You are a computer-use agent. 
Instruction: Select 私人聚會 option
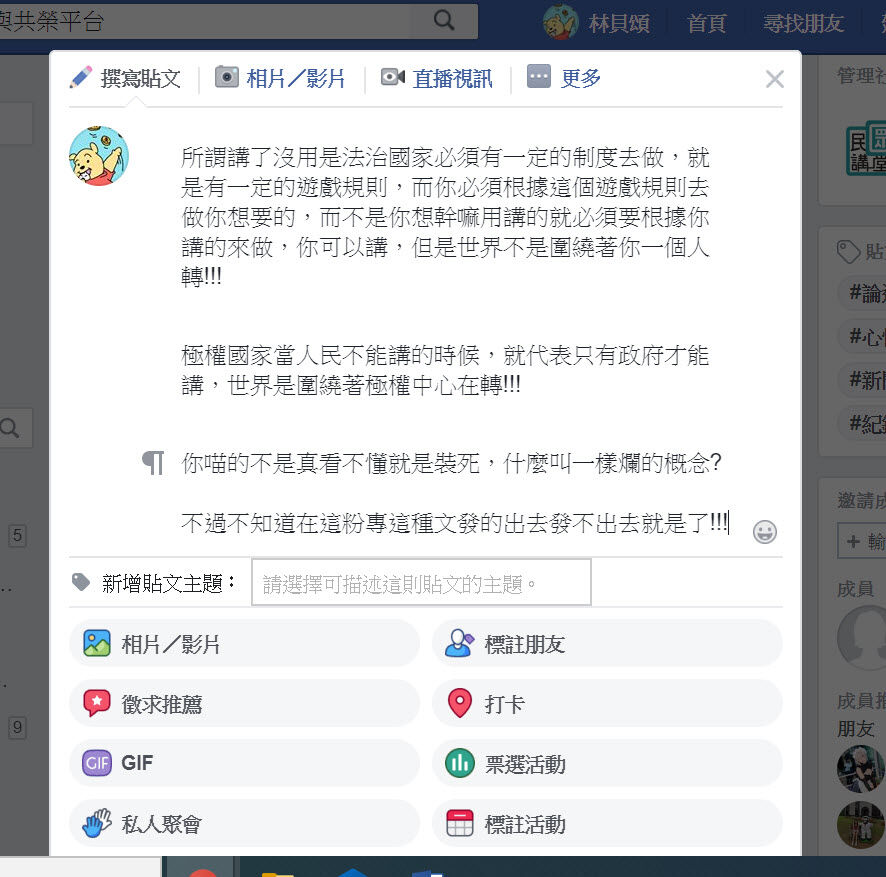pos(244,824)
